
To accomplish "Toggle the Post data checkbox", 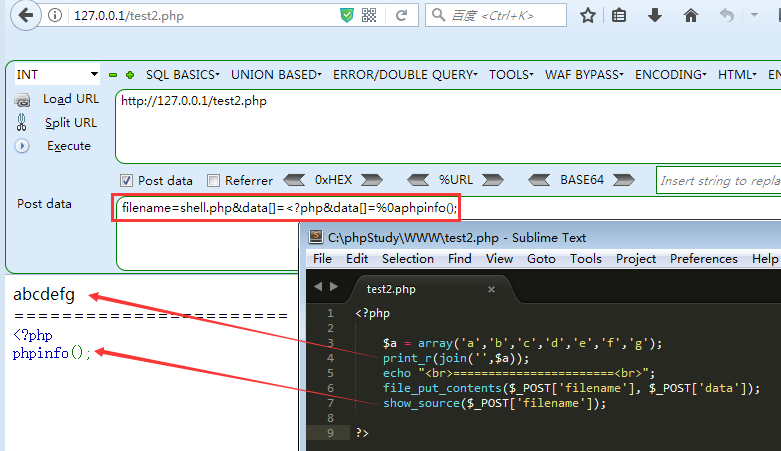I will point(126,181).
